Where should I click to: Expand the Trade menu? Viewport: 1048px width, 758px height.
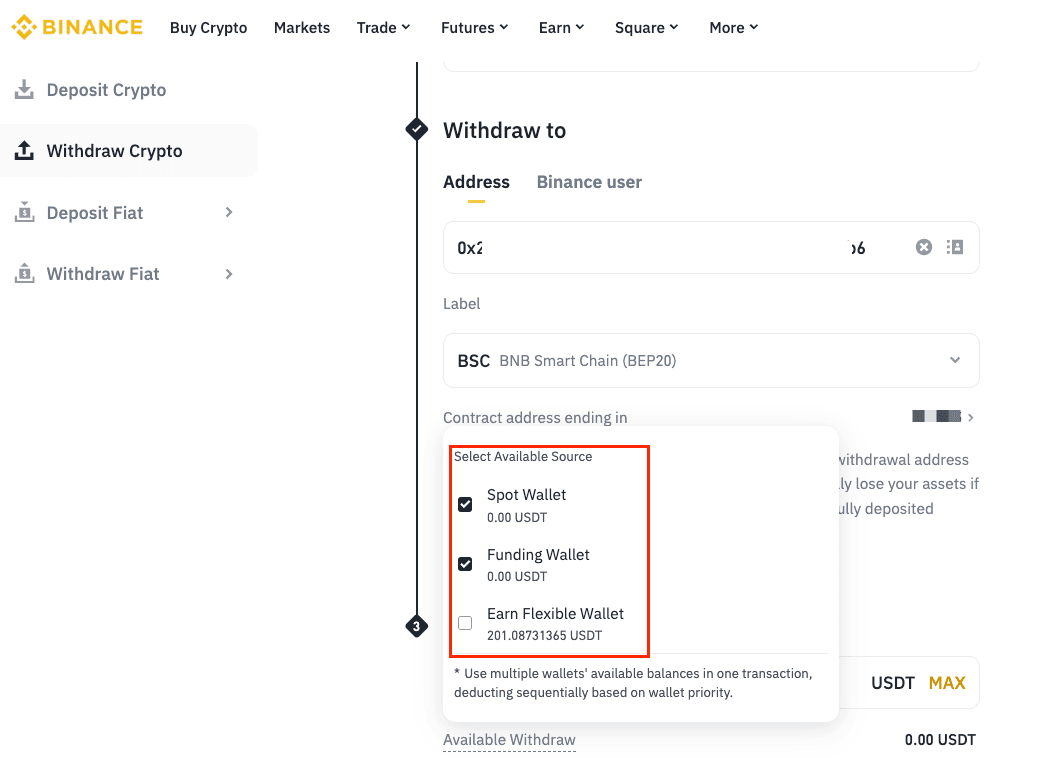click(383, 27)
